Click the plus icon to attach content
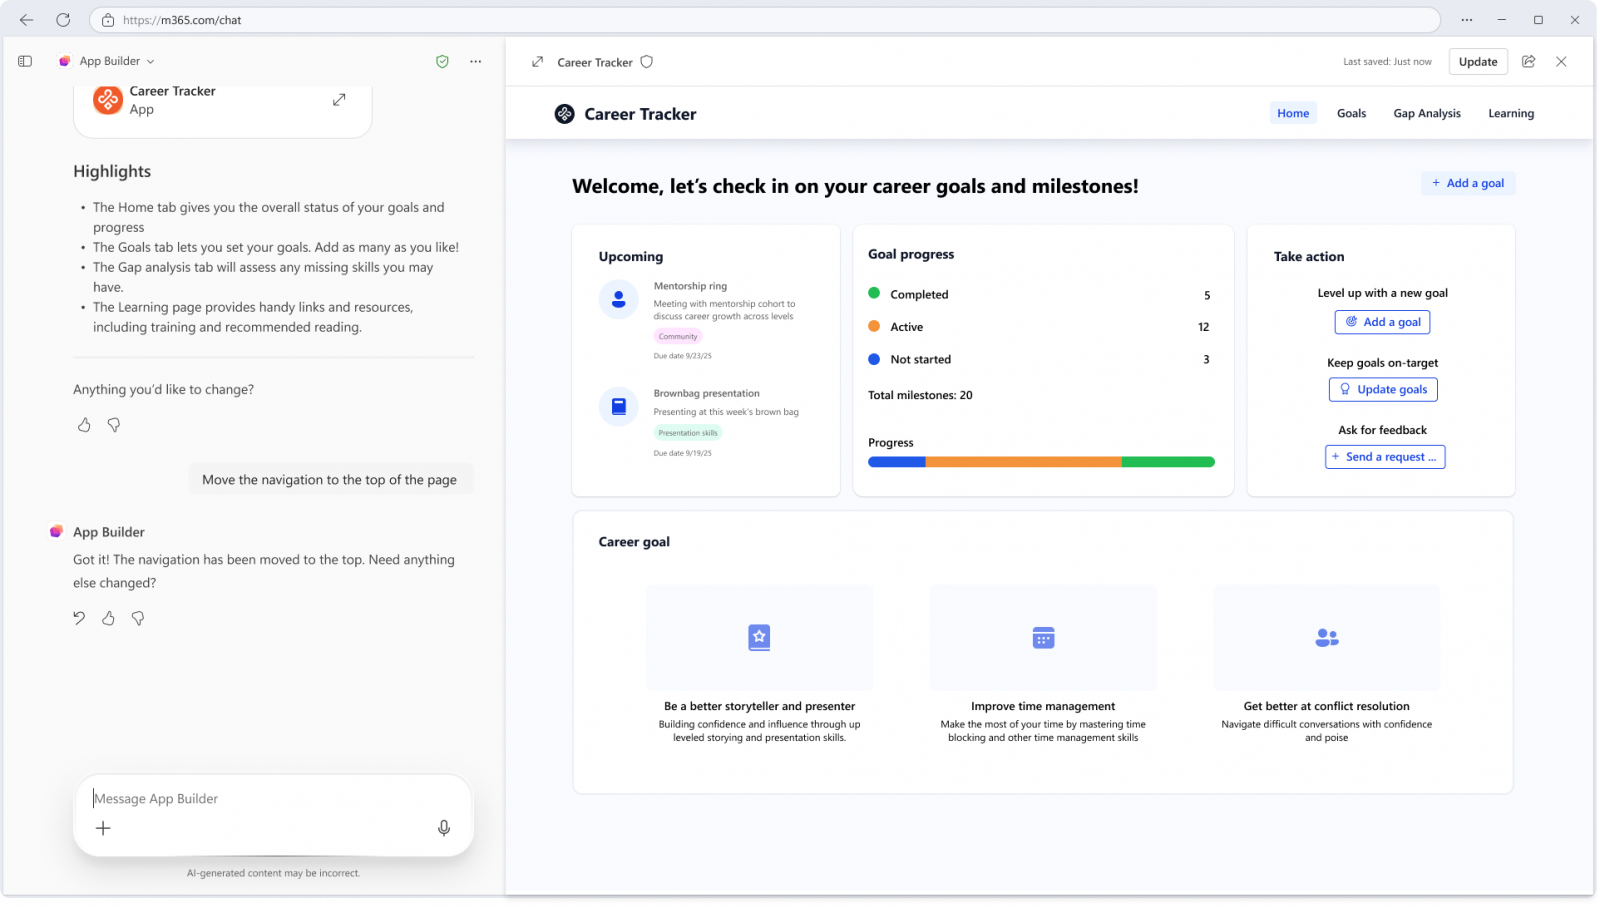 (x=103, y=828)
